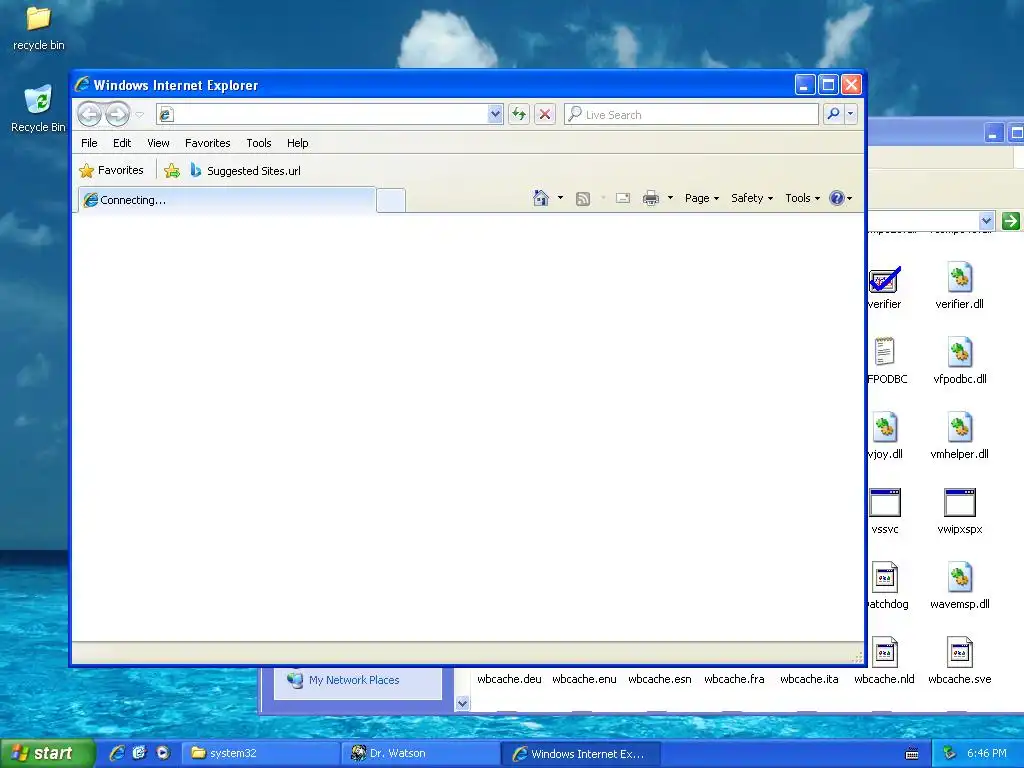Click the blue Help question mark icon
Viewport: 1024px width, 768px height.
(x=837, y=198)
